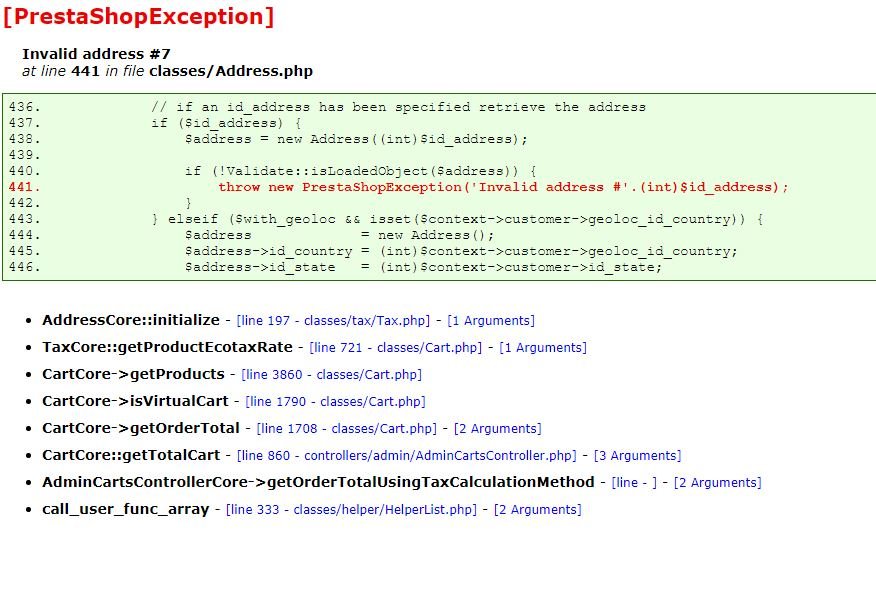Screen dimensions: 876x592
Task: Click the call_user_func_array trace entry
Action: point(126,509)
